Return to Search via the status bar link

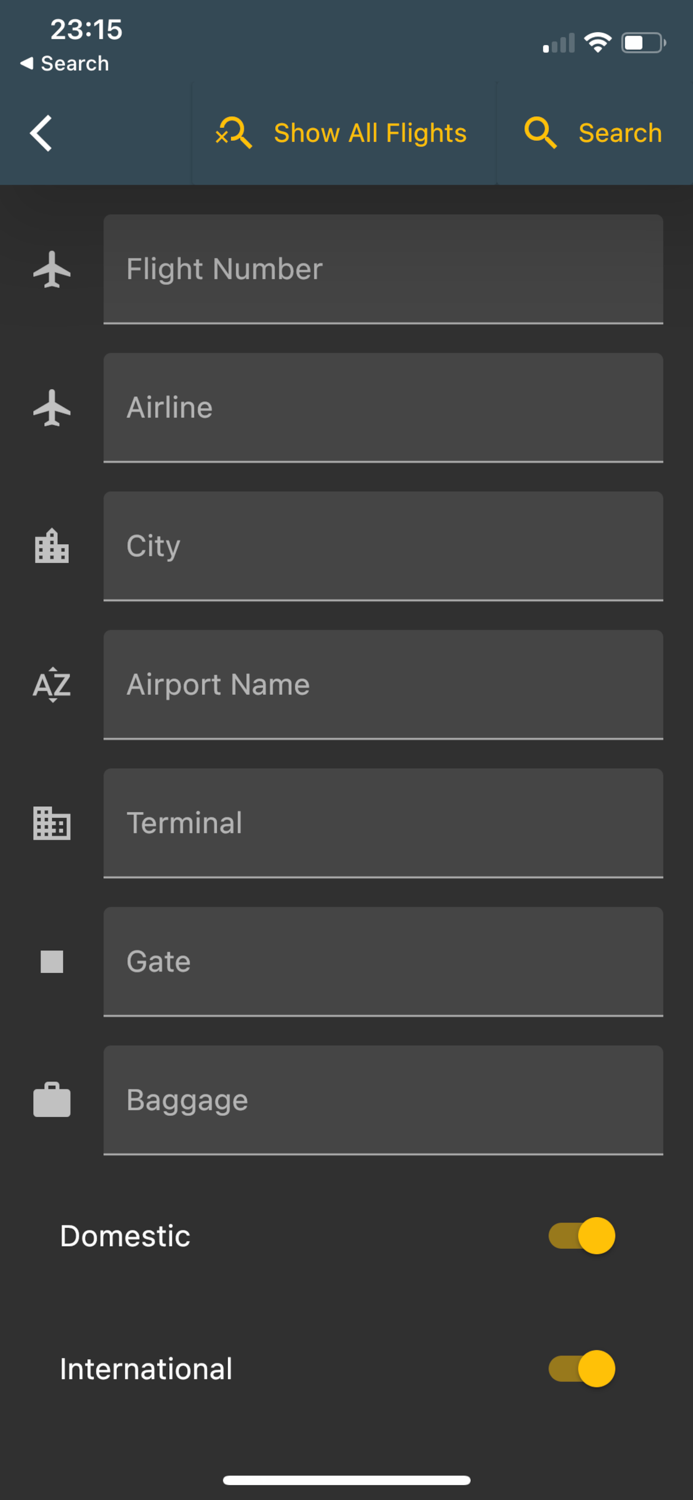point(64,63)
